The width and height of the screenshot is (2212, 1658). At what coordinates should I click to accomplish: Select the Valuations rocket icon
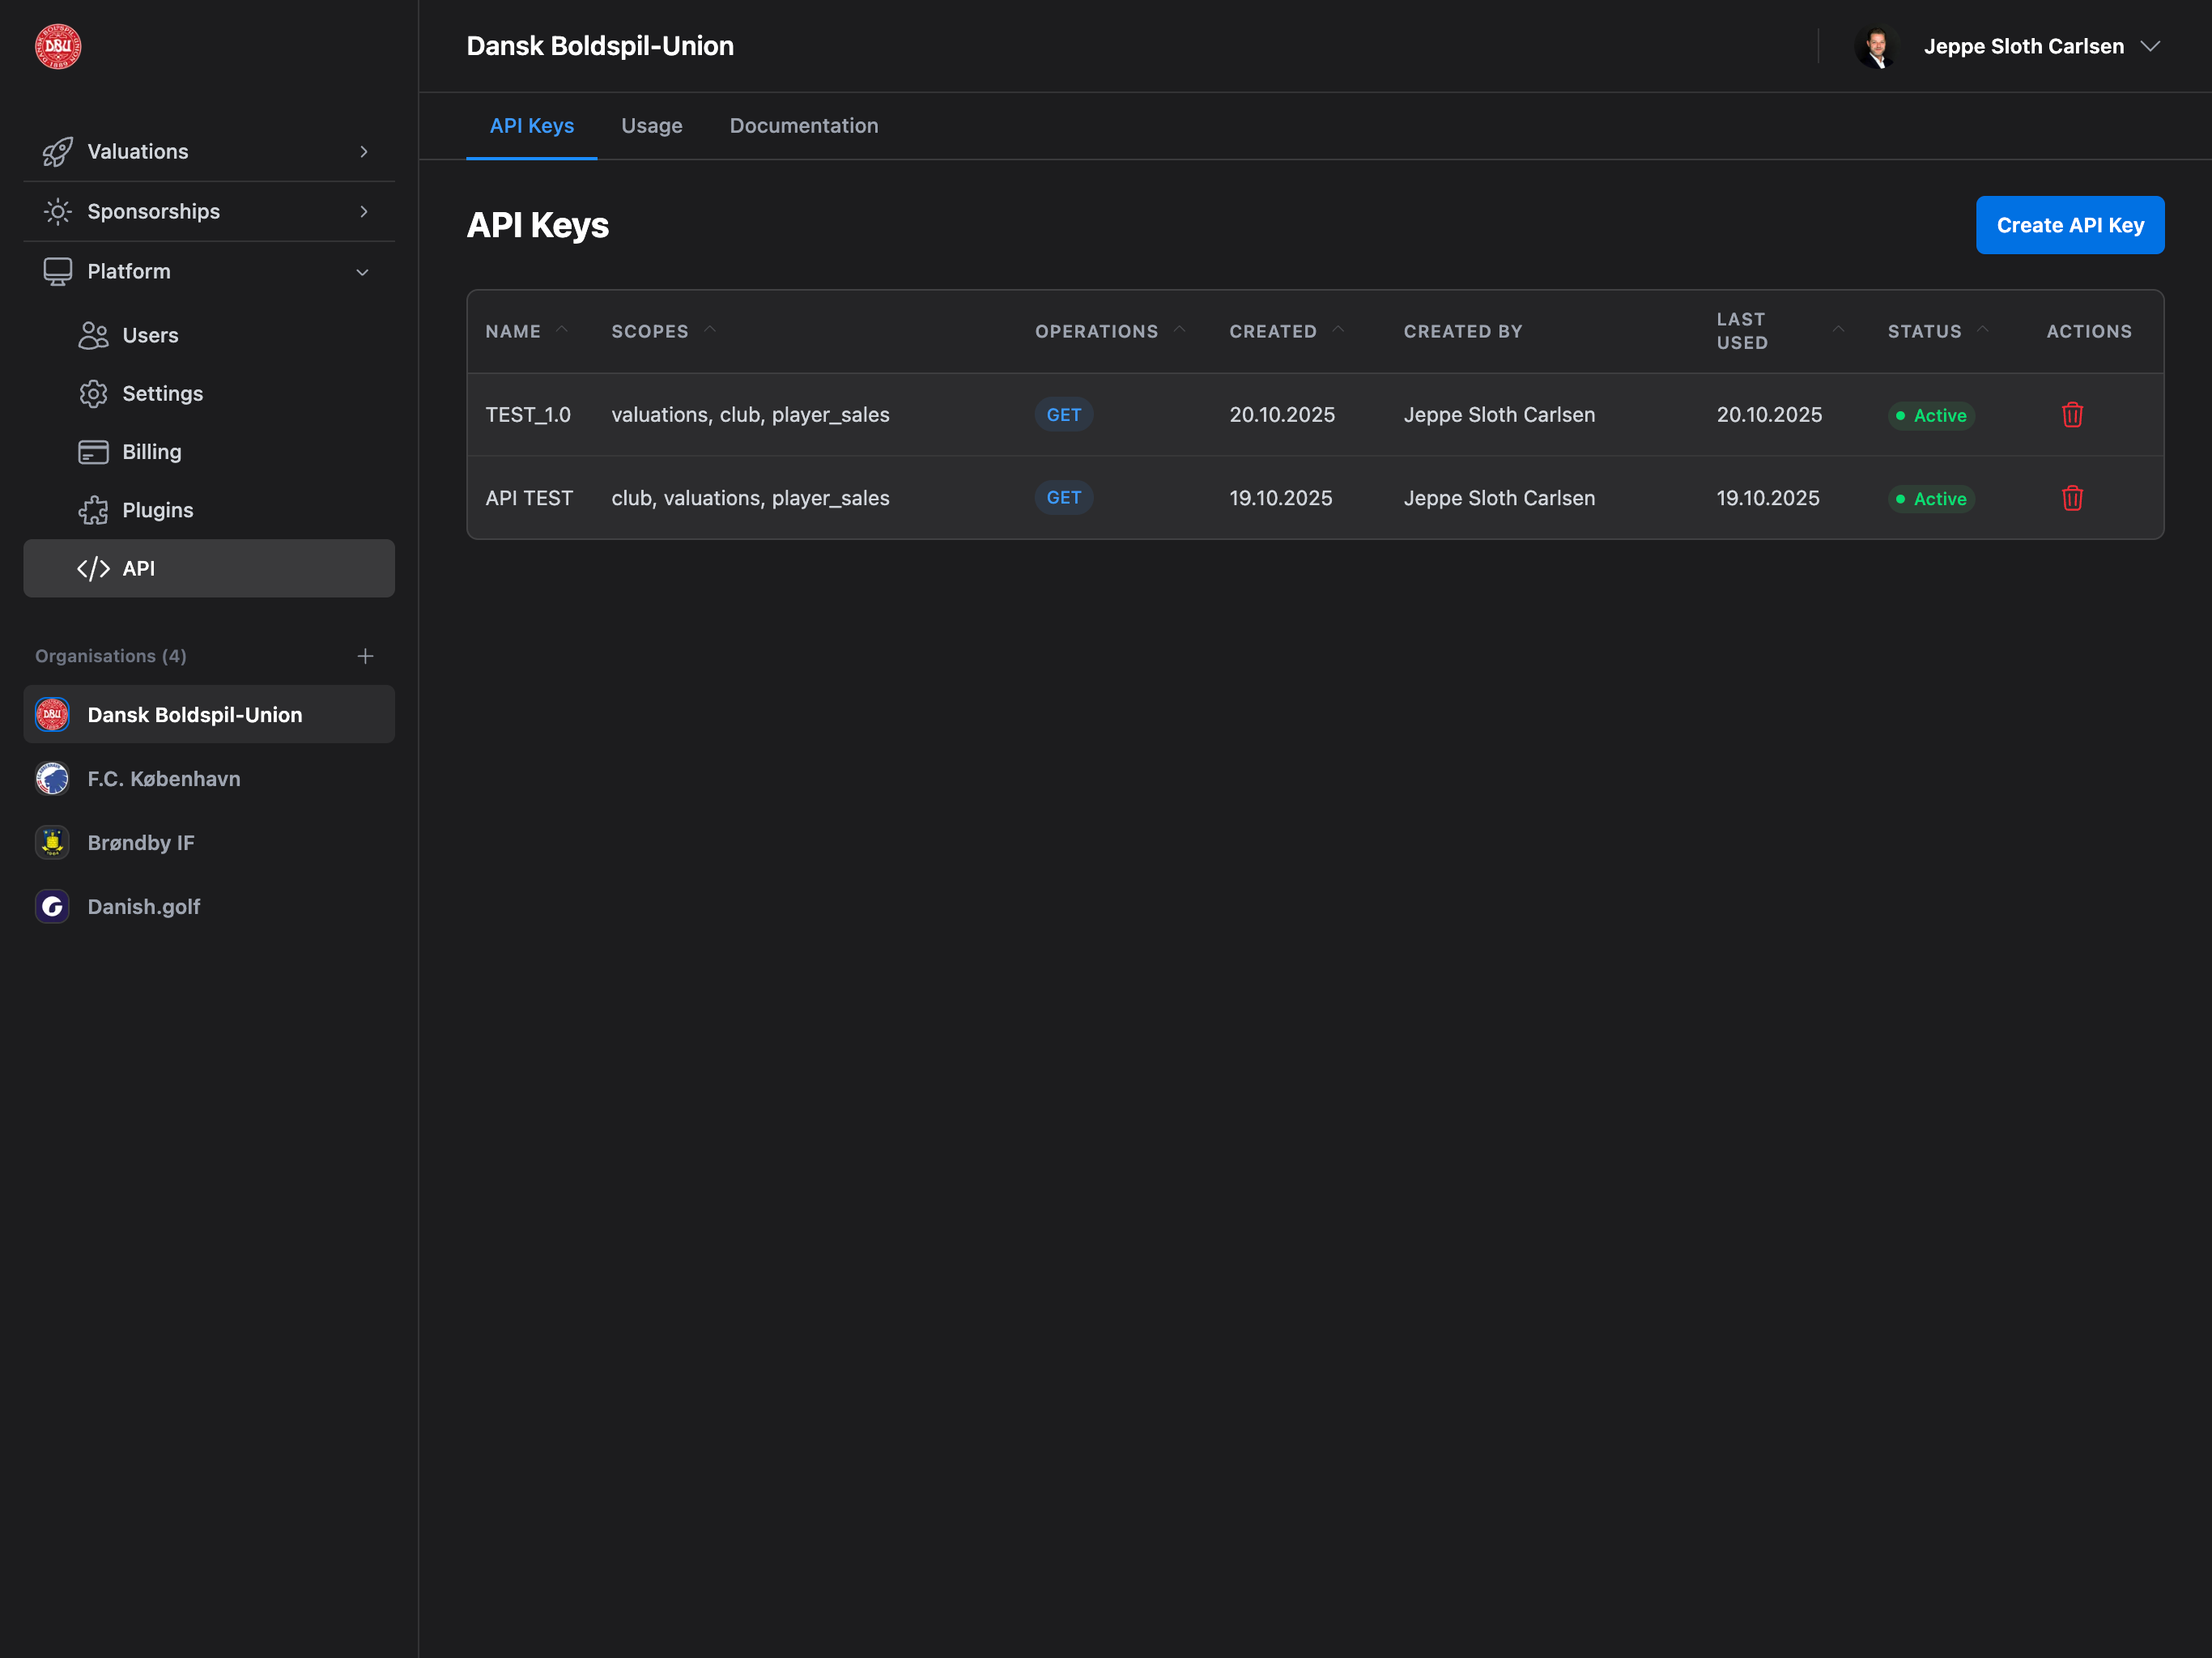point(57,151)
